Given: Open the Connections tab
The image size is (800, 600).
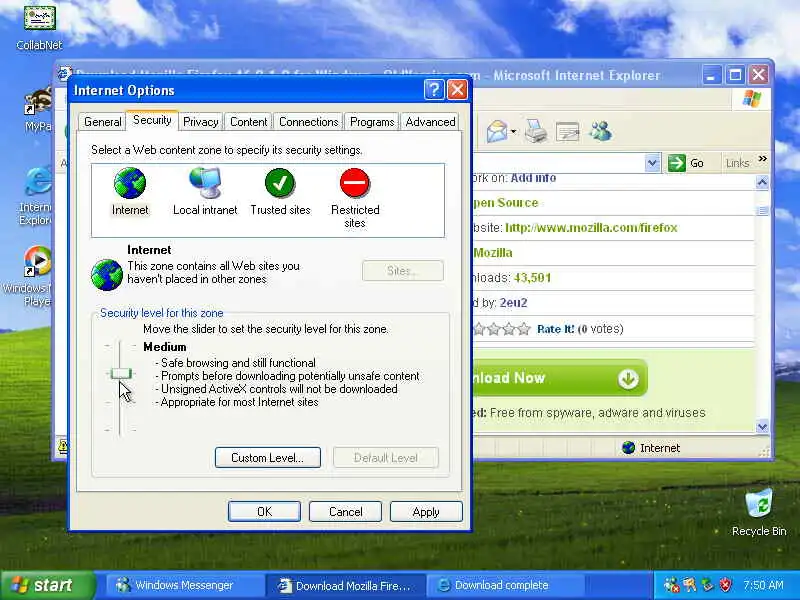Looking at the screenshot, I should click(x=308, y=122).
